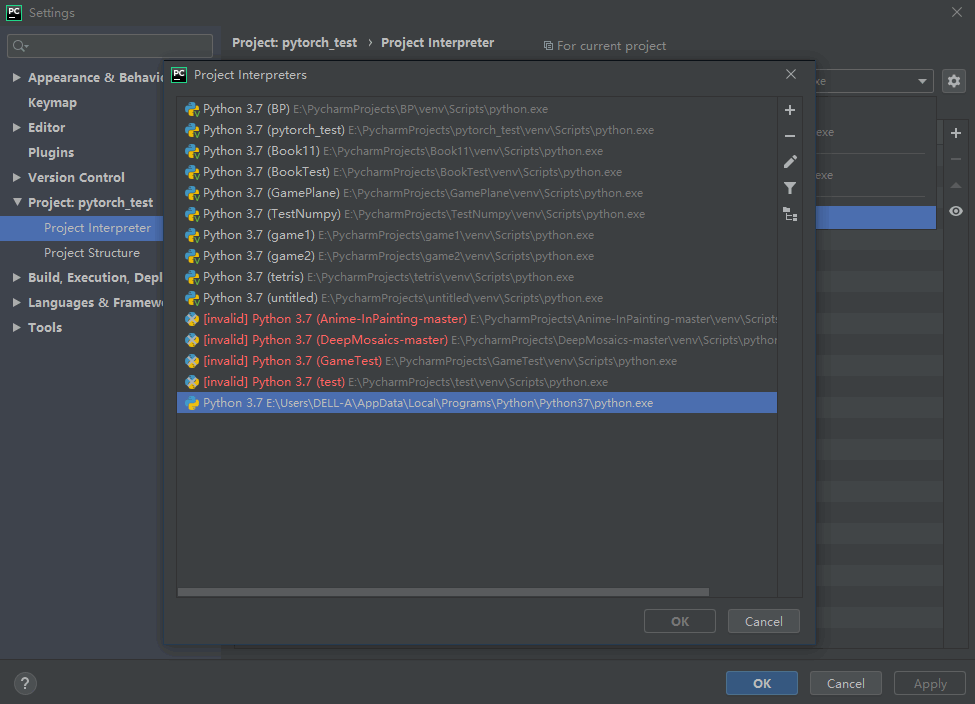Click the horizontal scrollbar of the interpreter list

click(443, 592)
